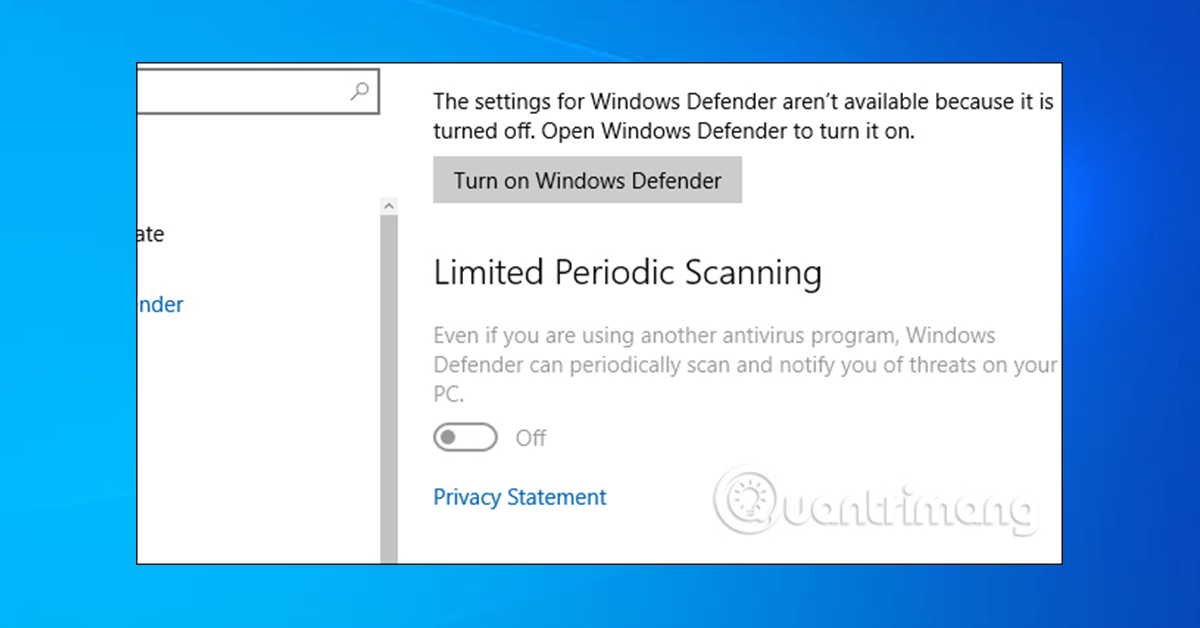
Task: Click the gray sidebar scrollbar thumb
Action: coord(389,388)
